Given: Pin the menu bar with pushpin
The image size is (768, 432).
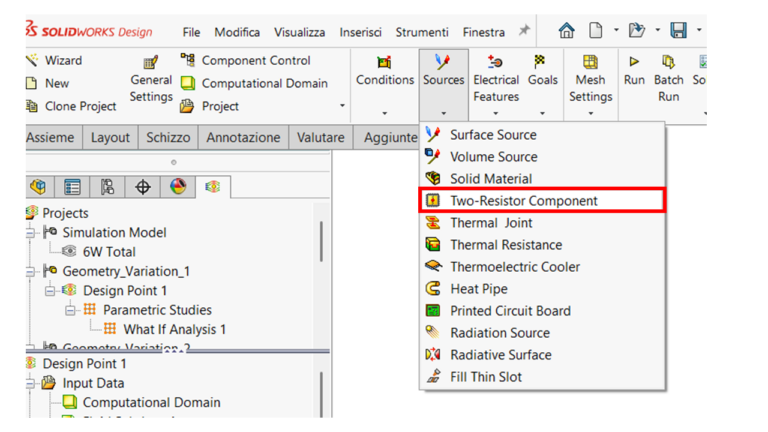Looking at the screenshot, I should click(524, 31).
